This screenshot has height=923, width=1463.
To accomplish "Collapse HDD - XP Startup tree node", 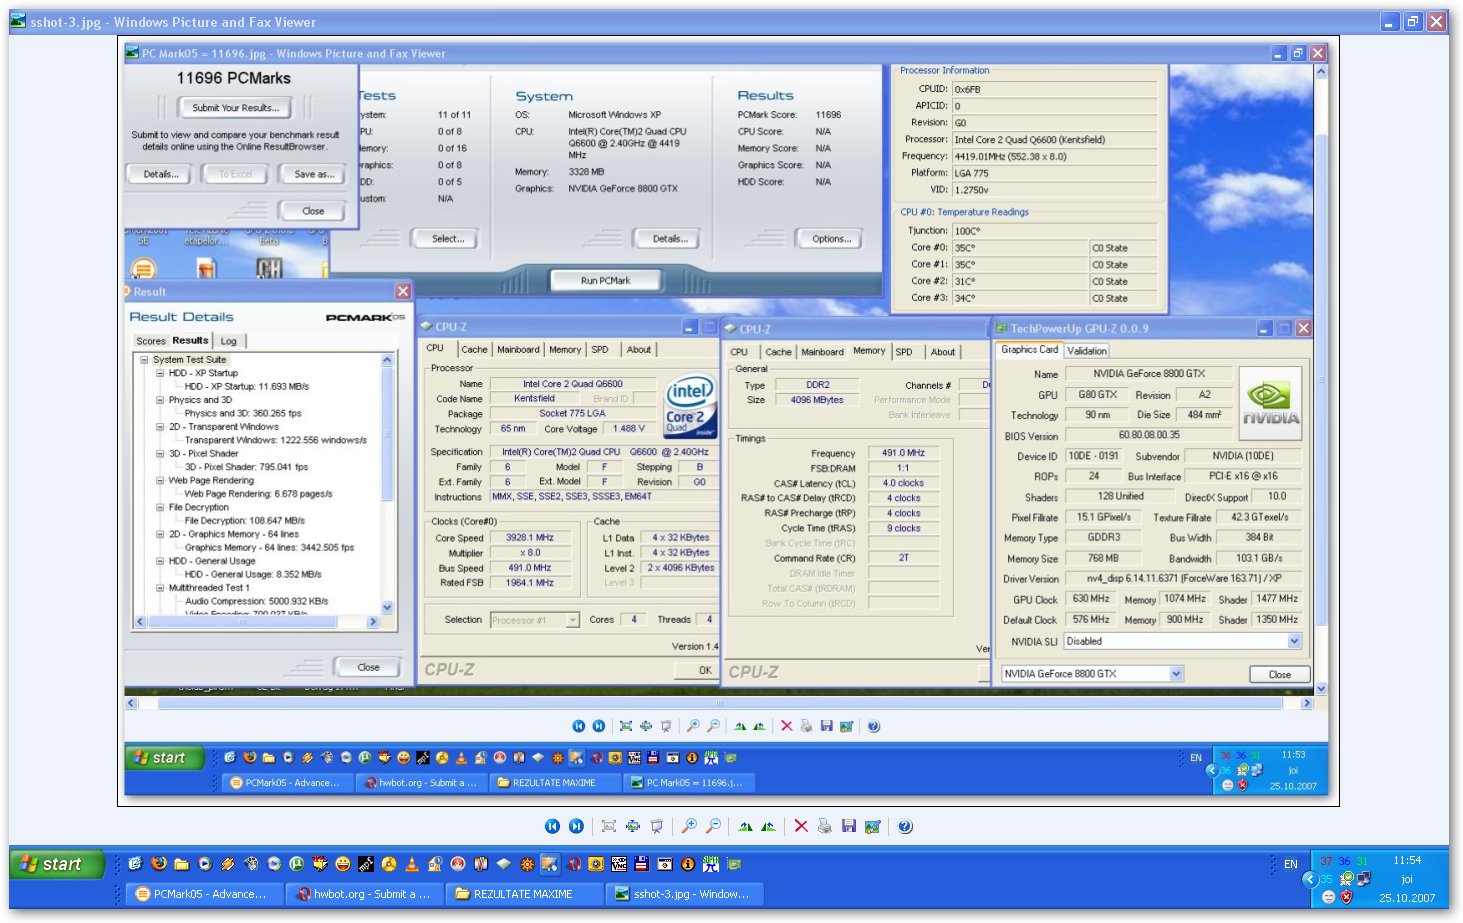I will click(160, 373).
